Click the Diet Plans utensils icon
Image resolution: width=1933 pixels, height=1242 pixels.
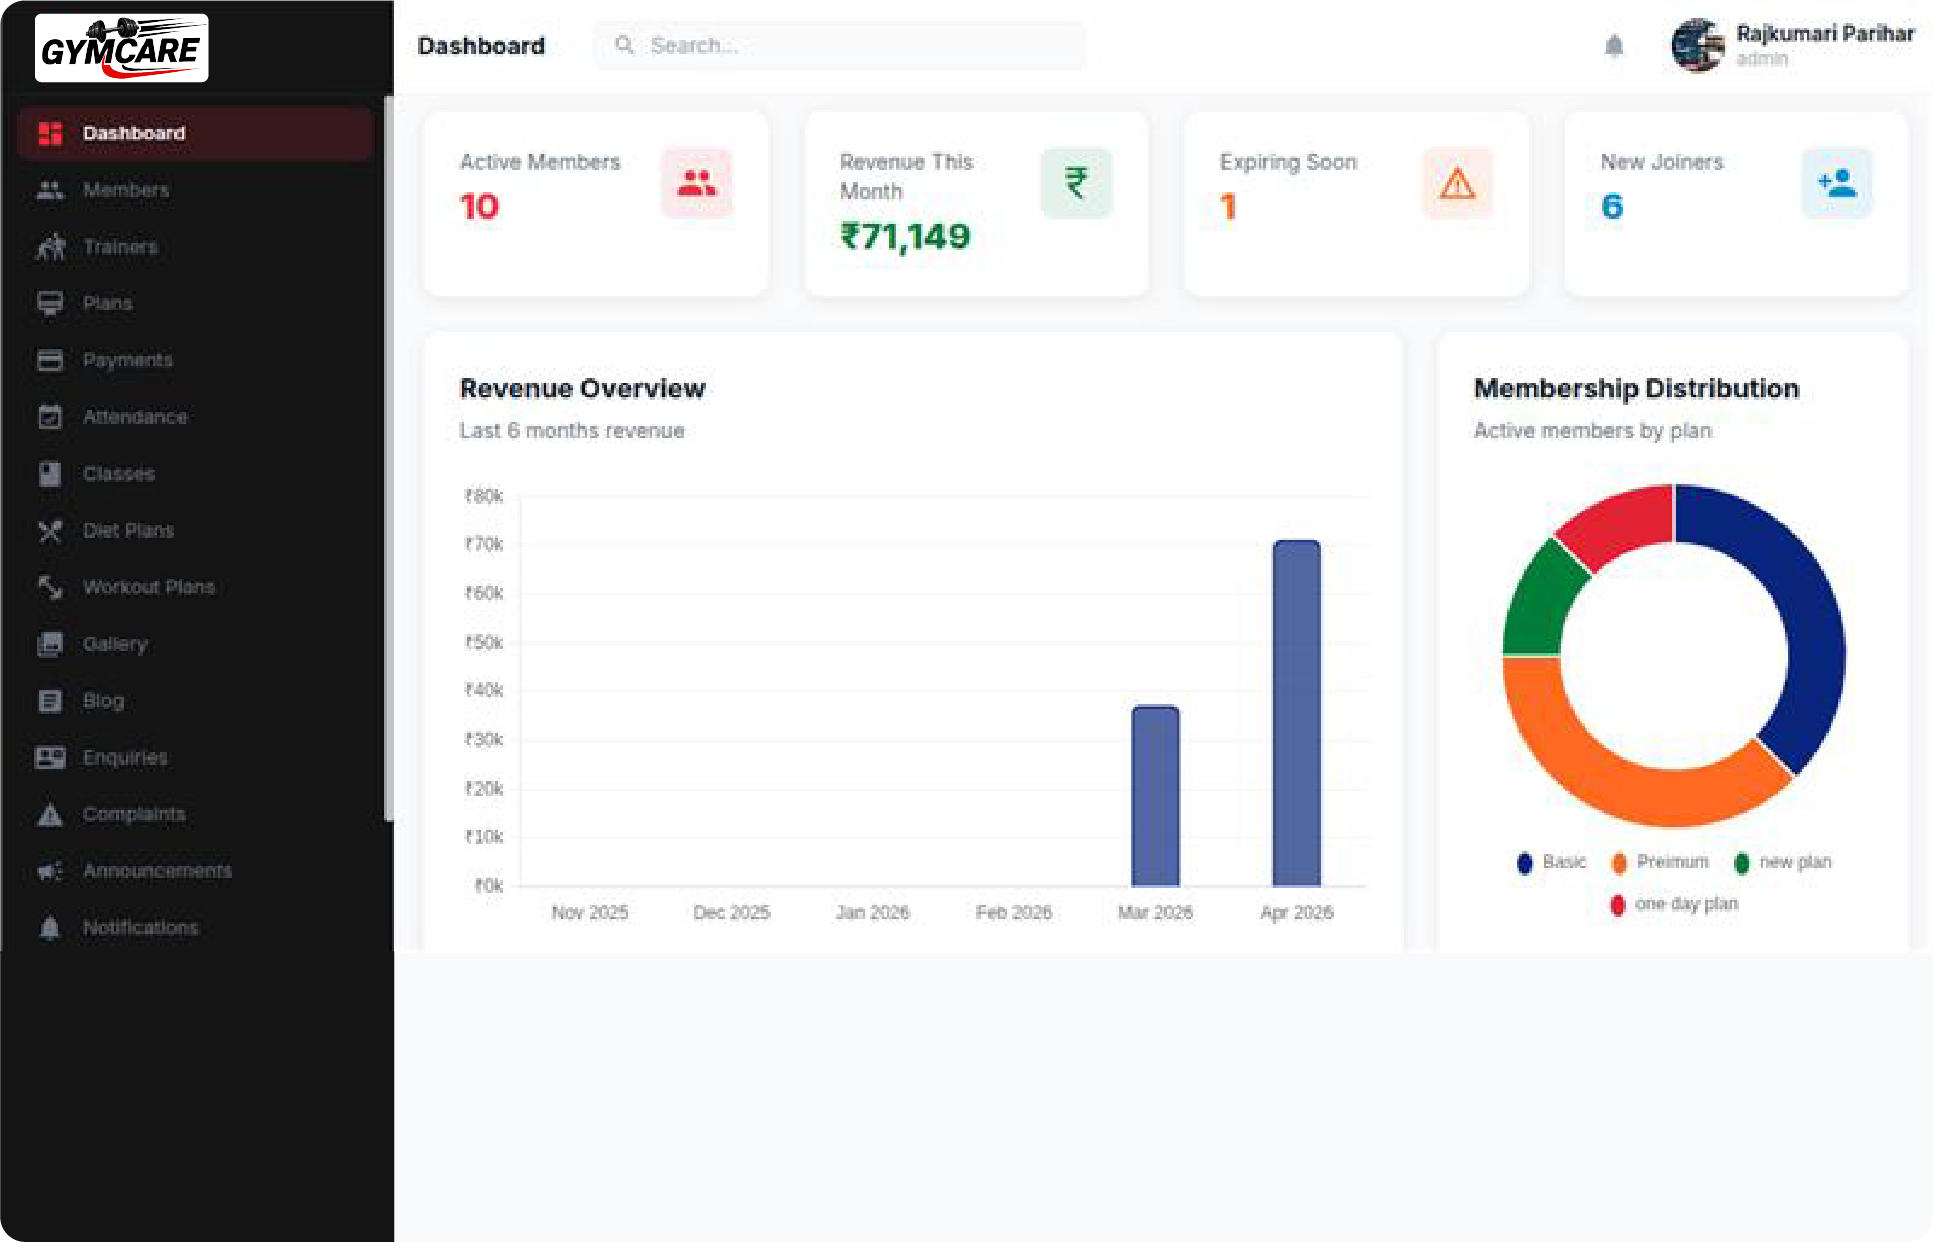tap(51, 530)
